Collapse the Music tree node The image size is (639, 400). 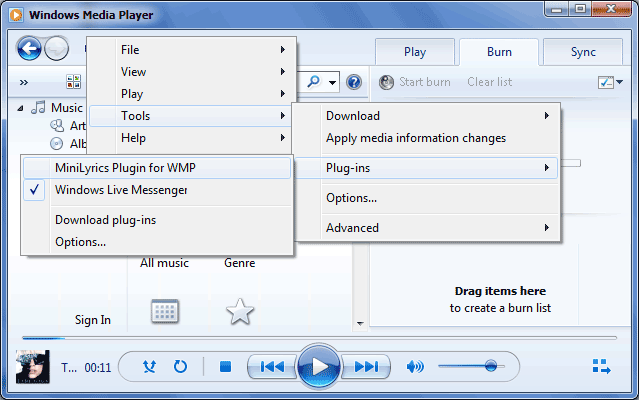click(20, 108)
